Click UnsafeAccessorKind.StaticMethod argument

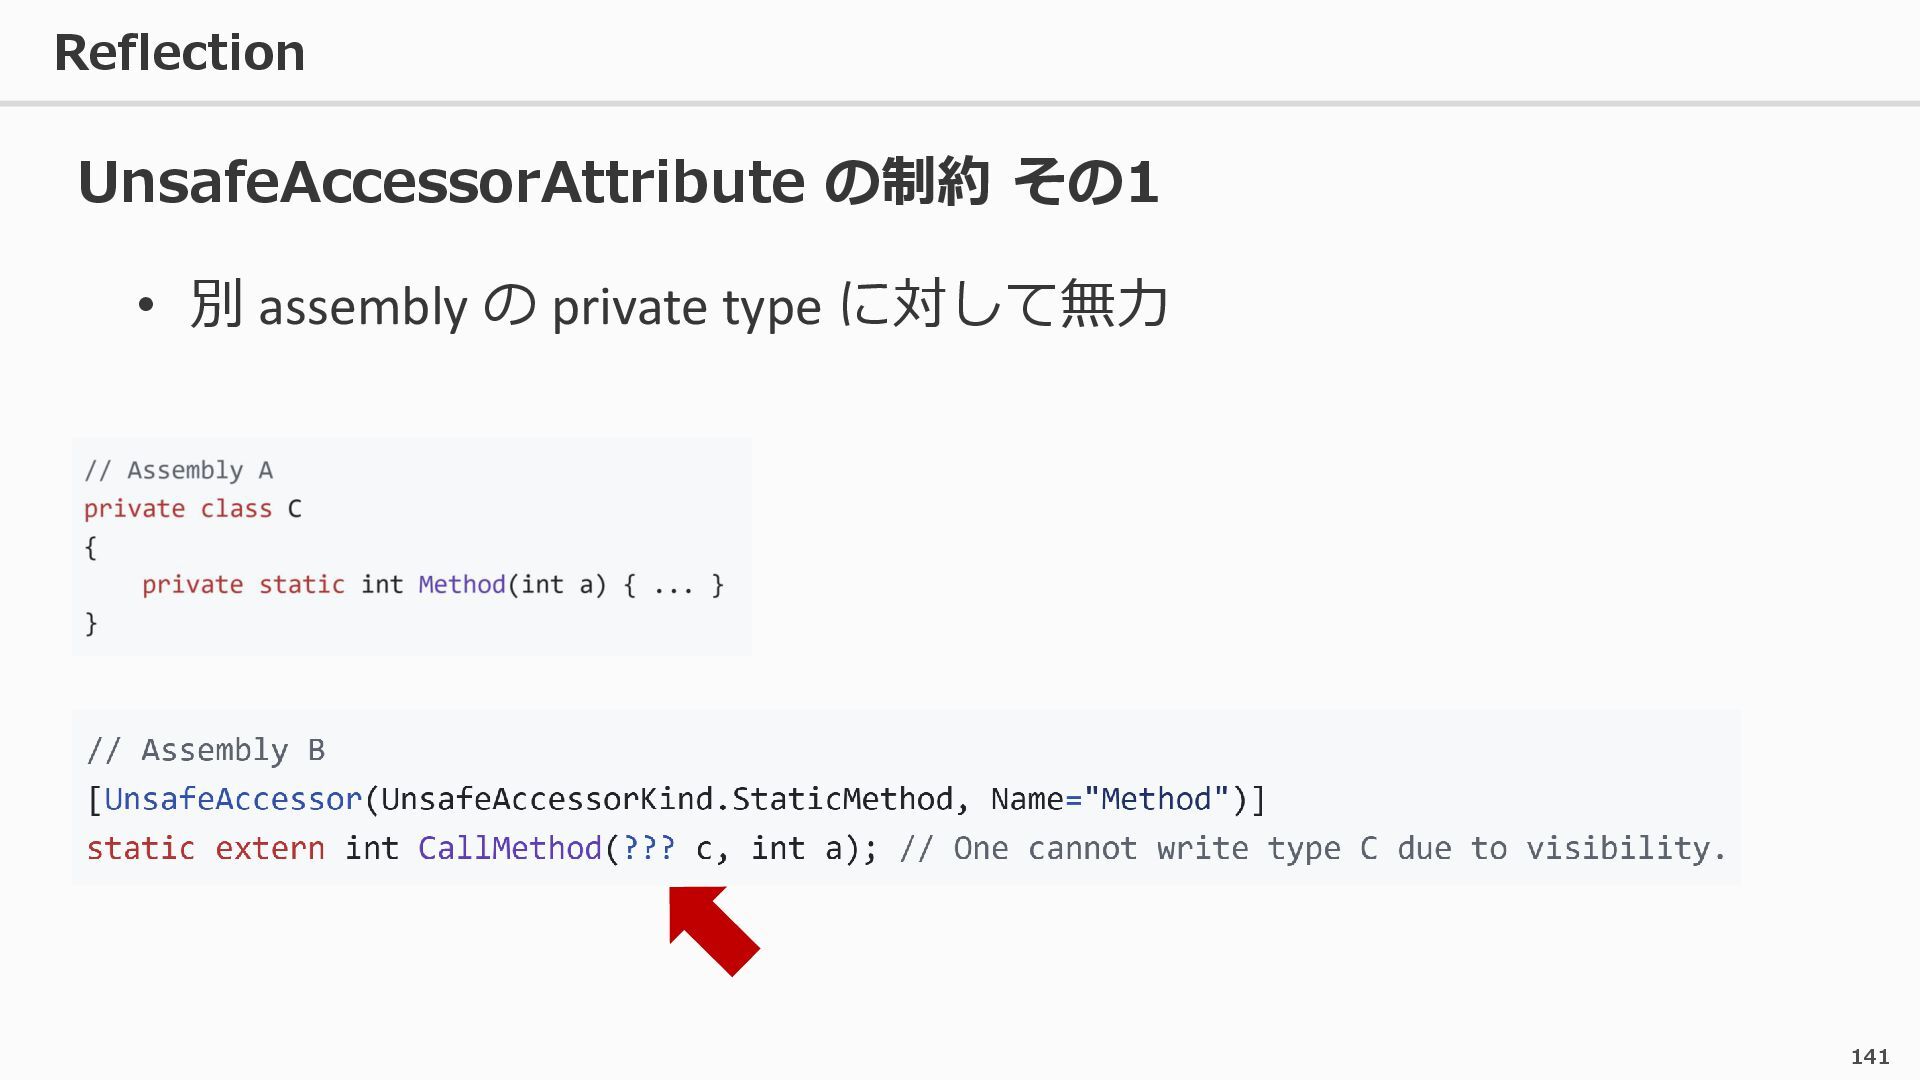667,799
